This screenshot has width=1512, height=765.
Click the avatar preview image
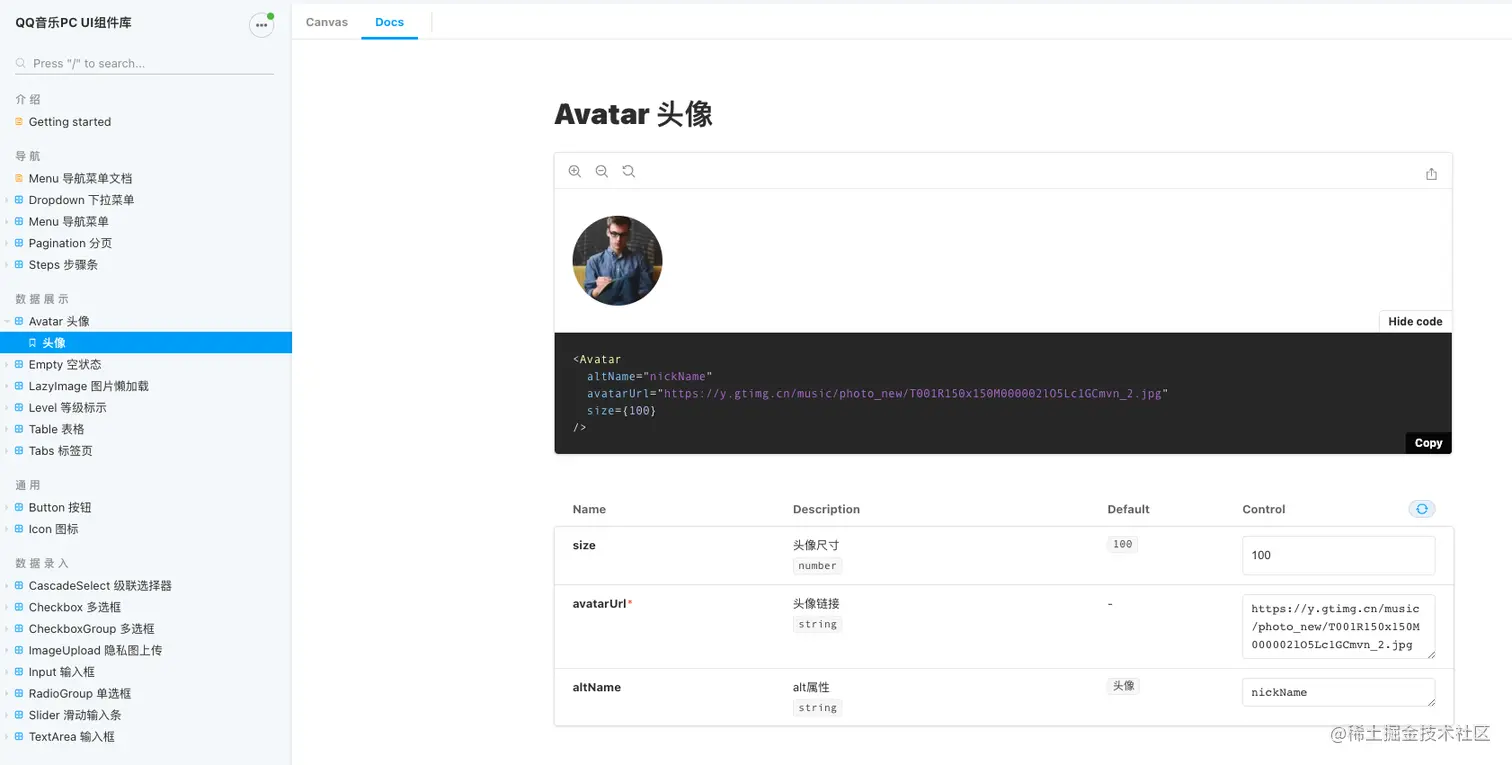point(617,261)
